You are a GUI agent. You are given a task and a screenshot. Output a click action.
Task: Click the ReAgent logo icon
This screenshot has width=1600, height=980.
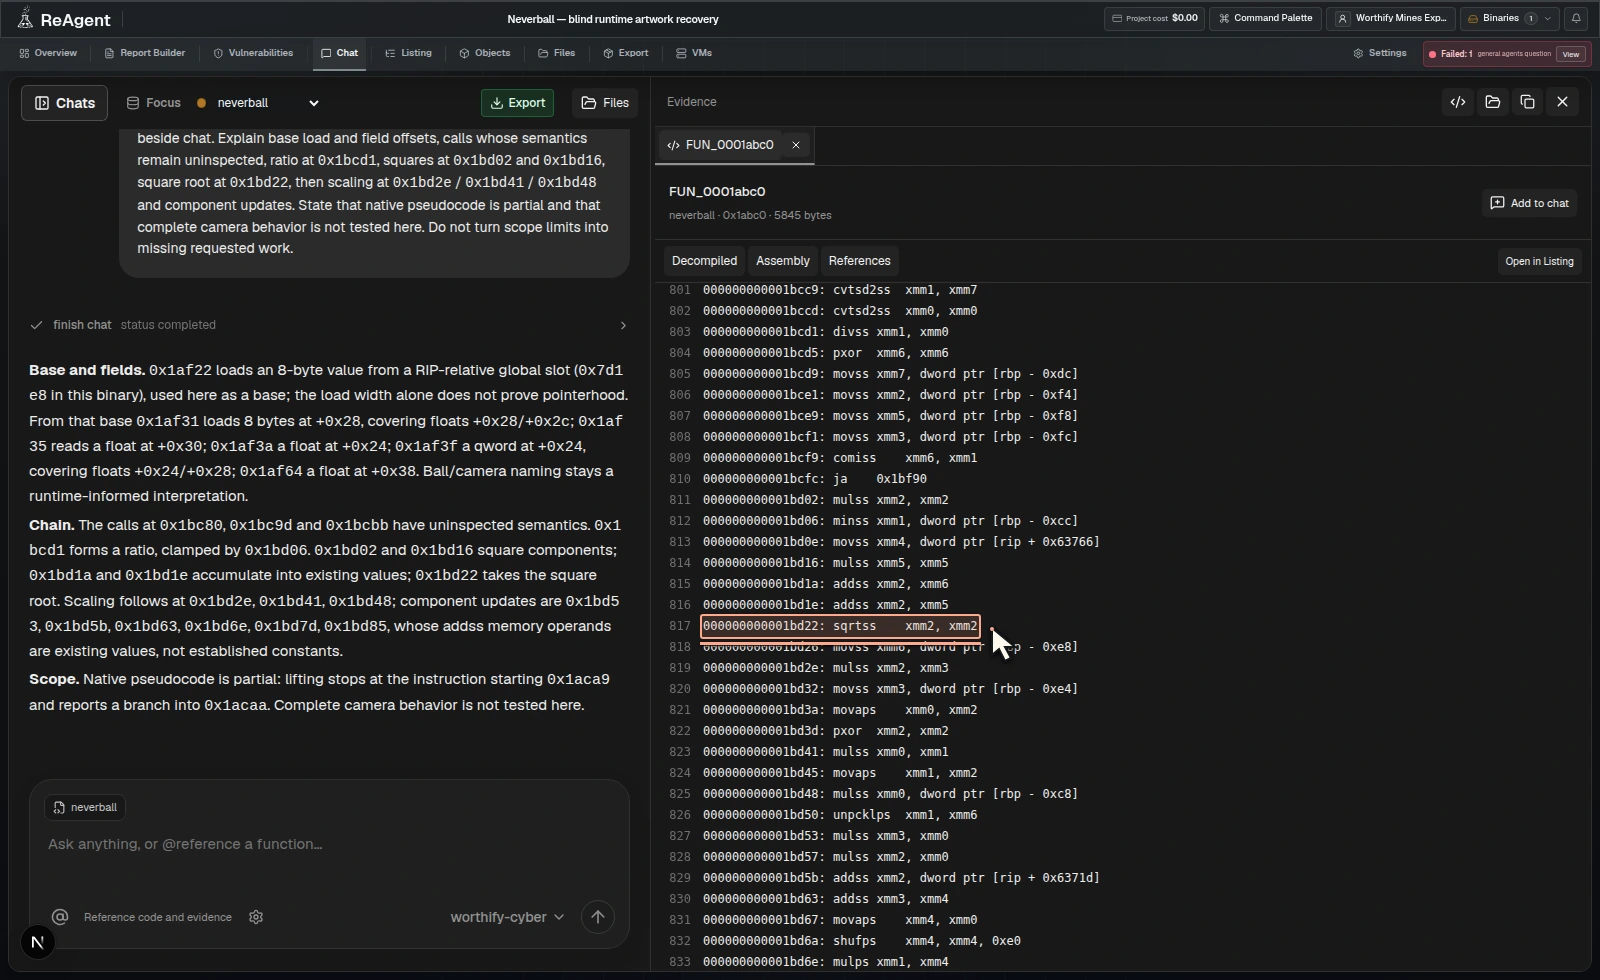pyautogui.click(x=25, y=18)
